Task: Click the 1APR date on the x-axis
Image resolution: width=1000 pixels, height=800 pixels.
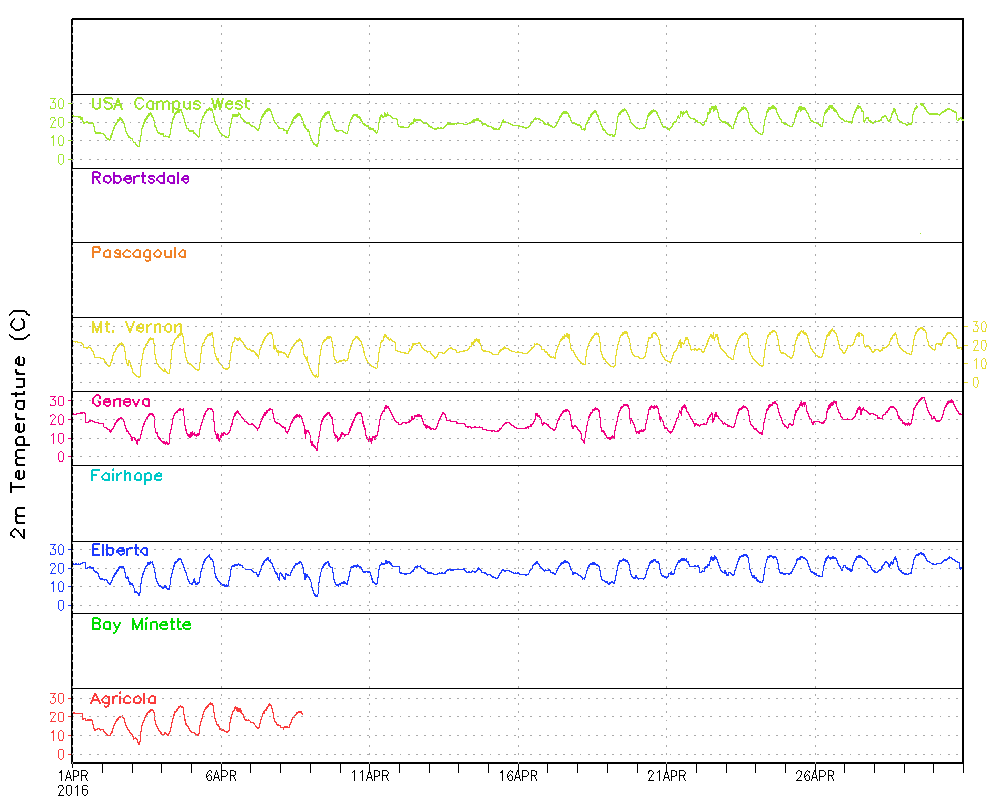Action: pyautogui.click(x=72, y=776)
